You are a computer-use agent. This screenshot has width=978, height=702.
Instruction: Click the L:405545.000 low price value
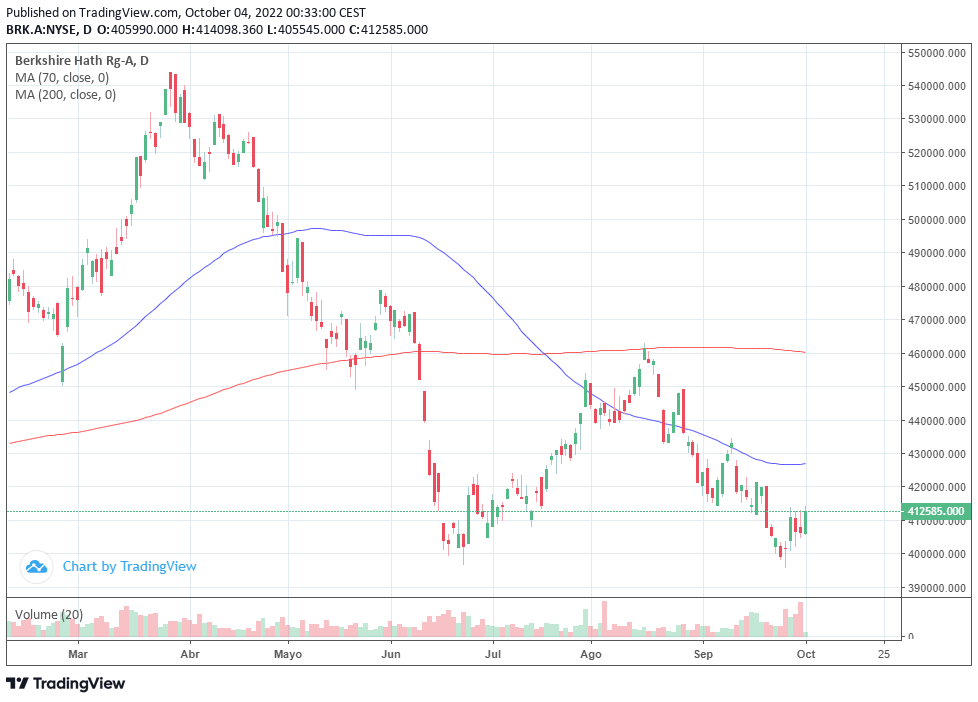(306, 30)
